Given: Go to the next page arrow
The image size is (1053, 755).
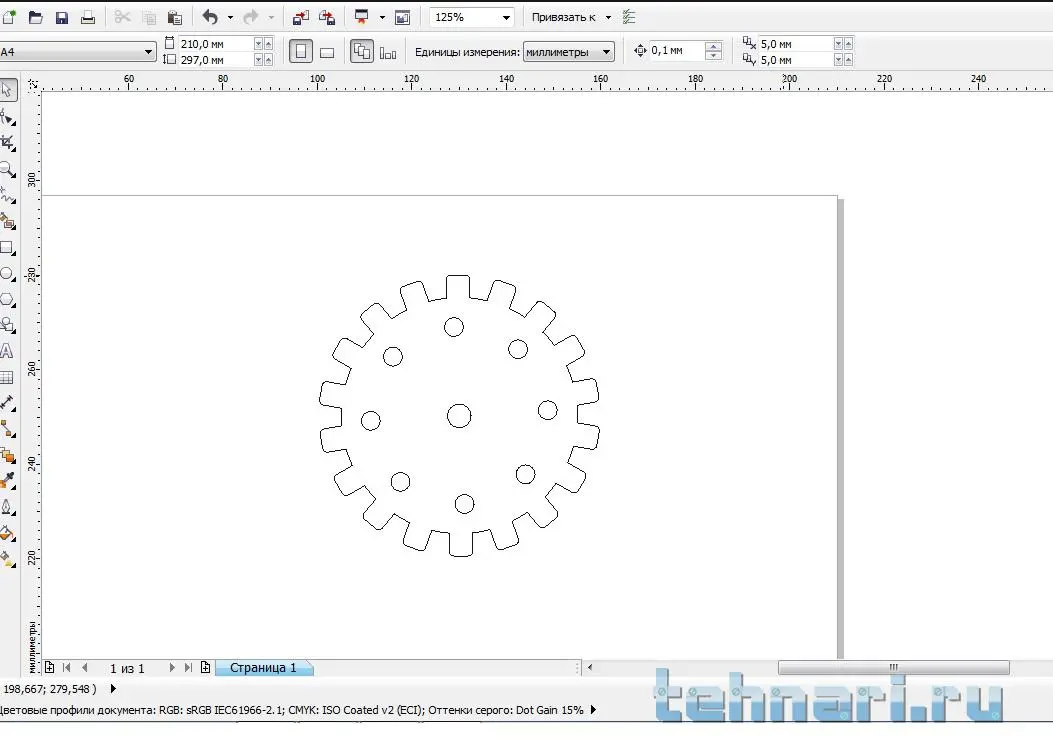Looking at the screenshot, I should click(x=172, y=668).
